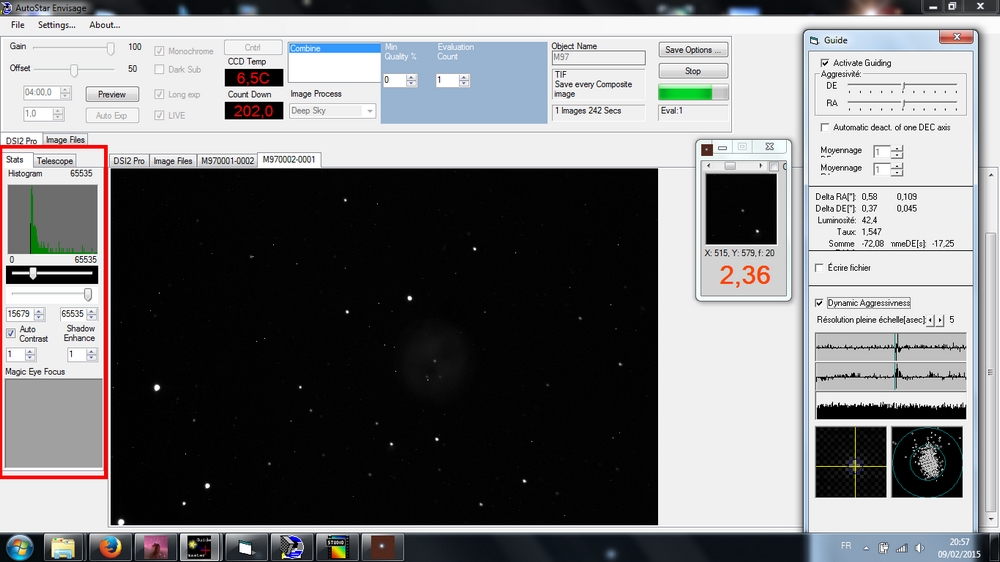This screenshot has width=1000, height=562.
Task: Select DSI2 Pro tab above the image
Action: (x=129, y=161)
